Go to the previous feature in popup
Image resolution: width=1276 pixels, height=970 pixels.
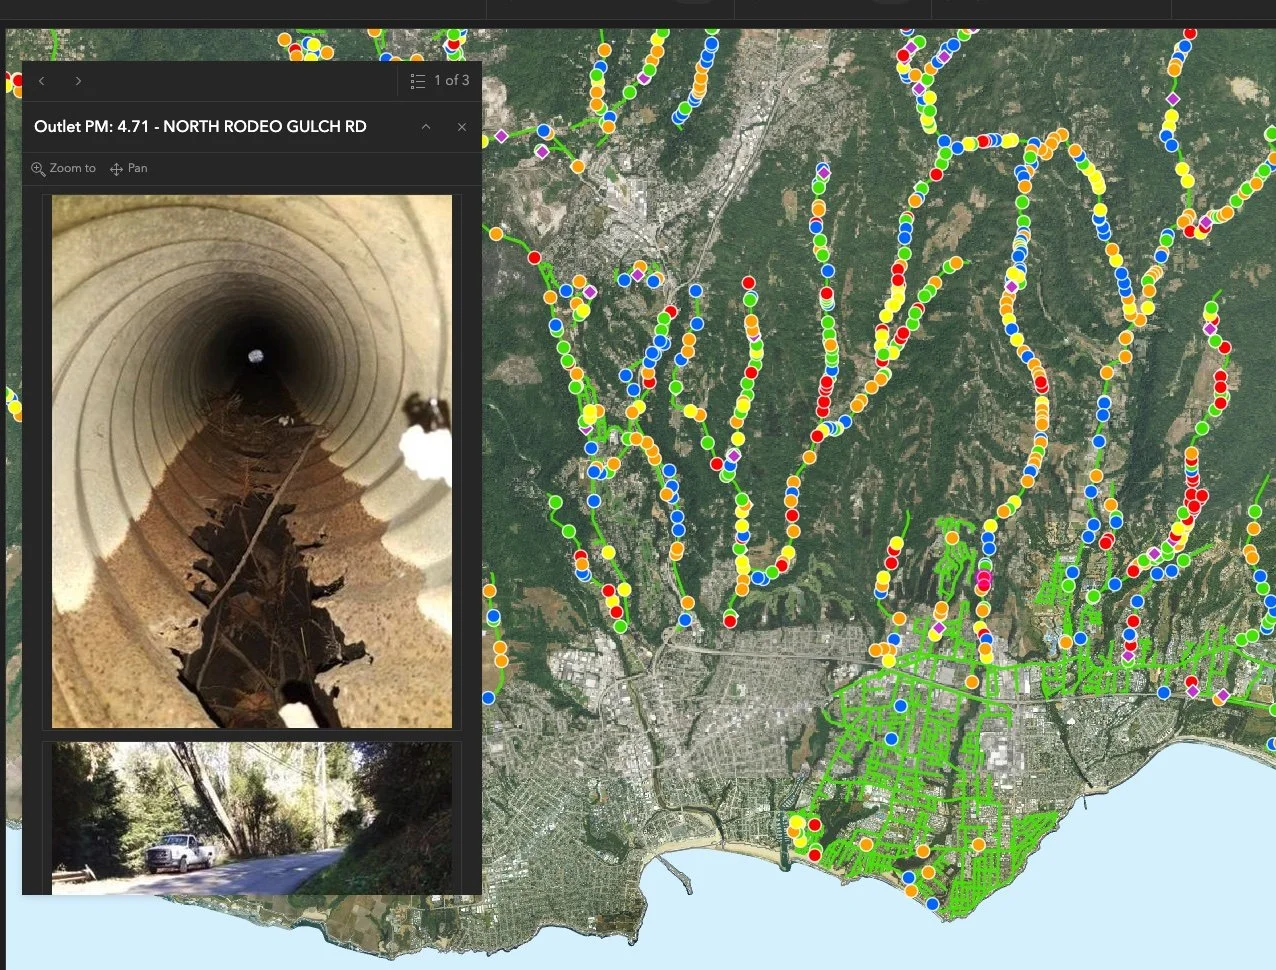(42, 81)
